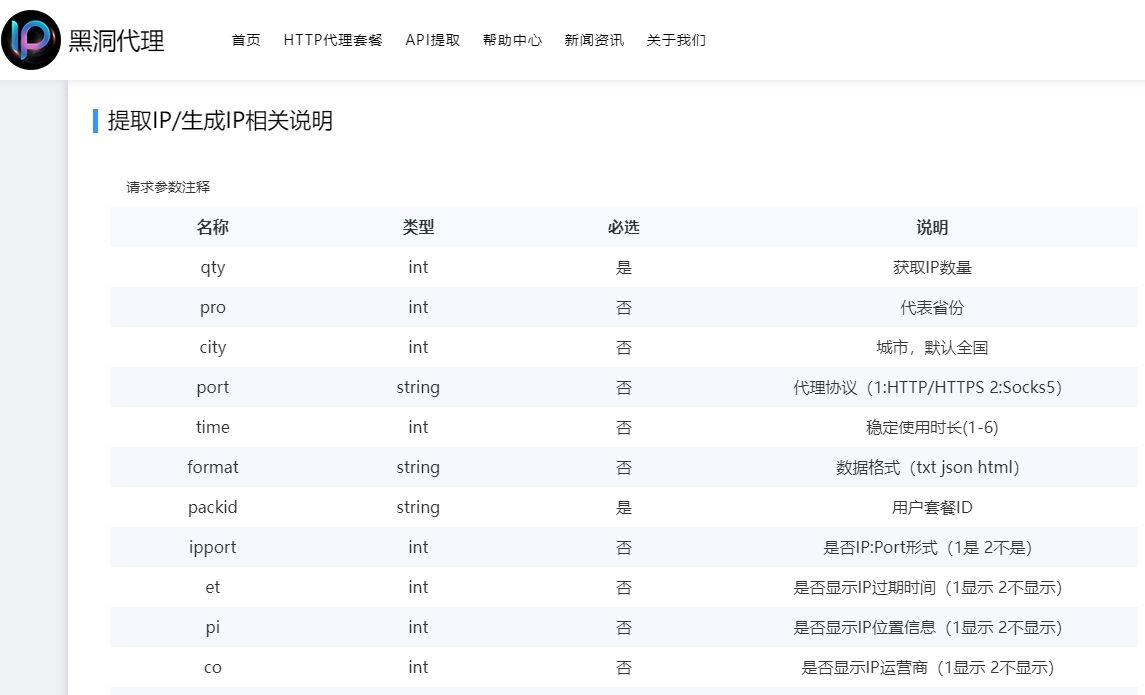Click the time row's 稳定使用时长 description
Screen dimensions: 1145x695
(x=932, y=427)
